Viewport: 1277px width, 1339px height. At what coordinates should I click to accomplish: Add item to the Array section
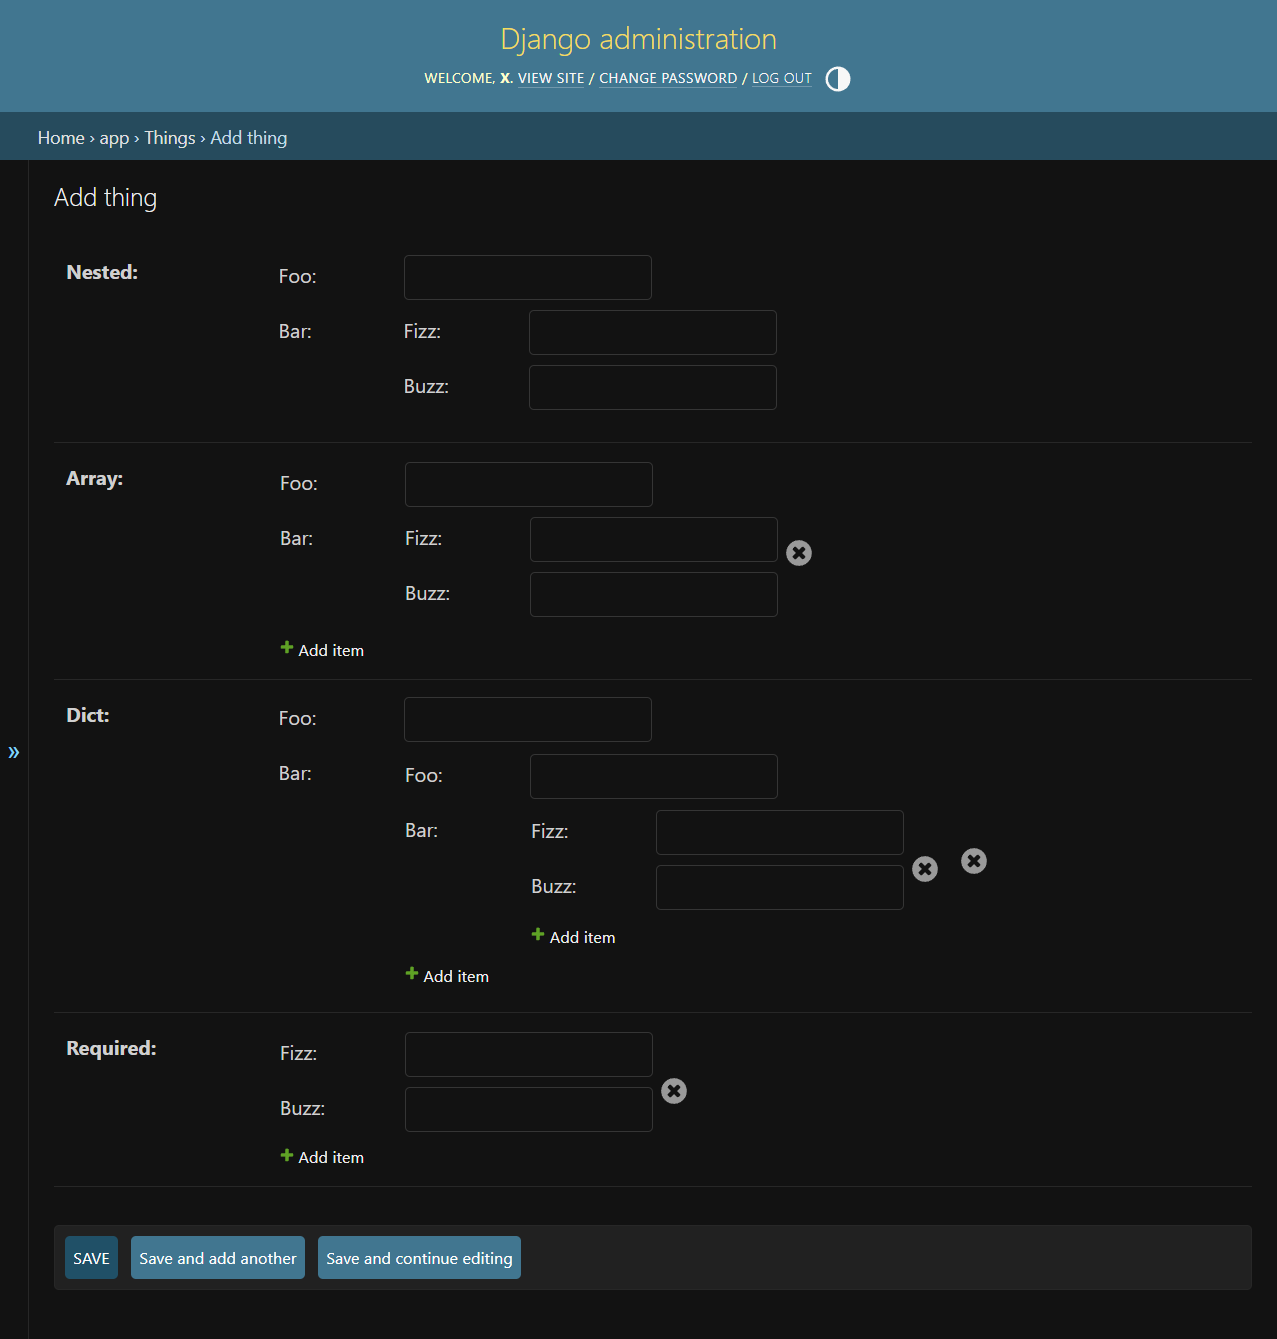tap(322, 650)
